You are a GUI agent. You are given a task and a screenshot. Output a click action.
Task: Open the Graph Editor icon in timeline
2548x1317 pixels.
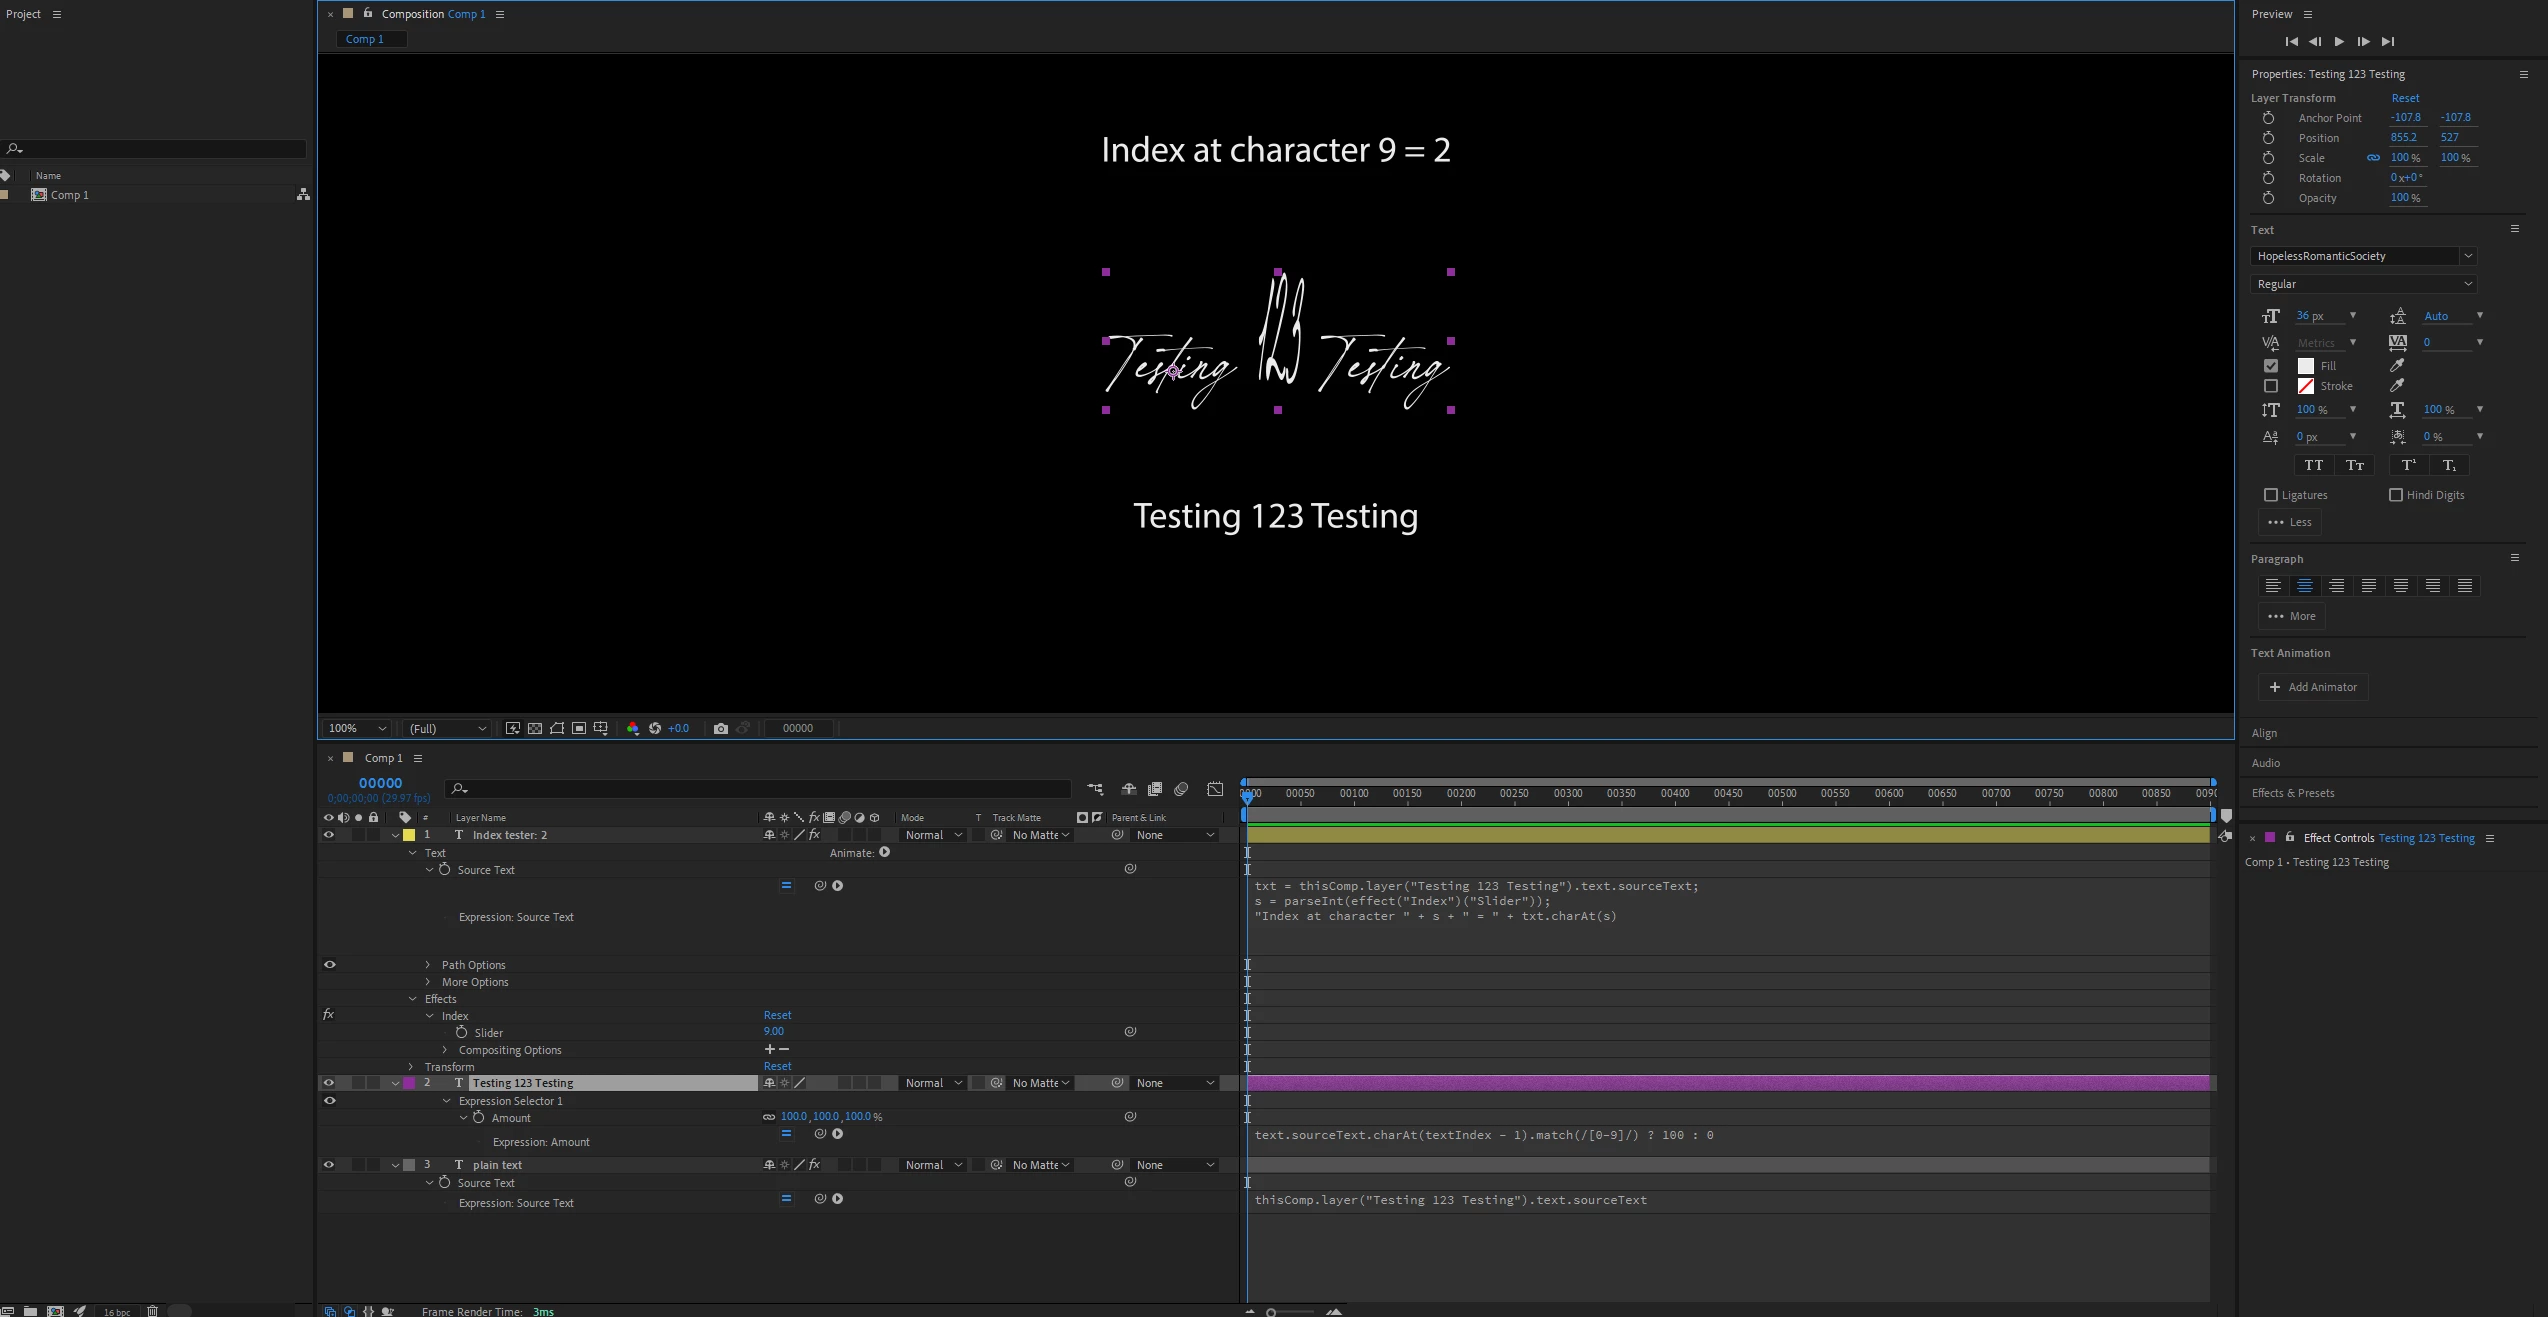point(1215,789)
